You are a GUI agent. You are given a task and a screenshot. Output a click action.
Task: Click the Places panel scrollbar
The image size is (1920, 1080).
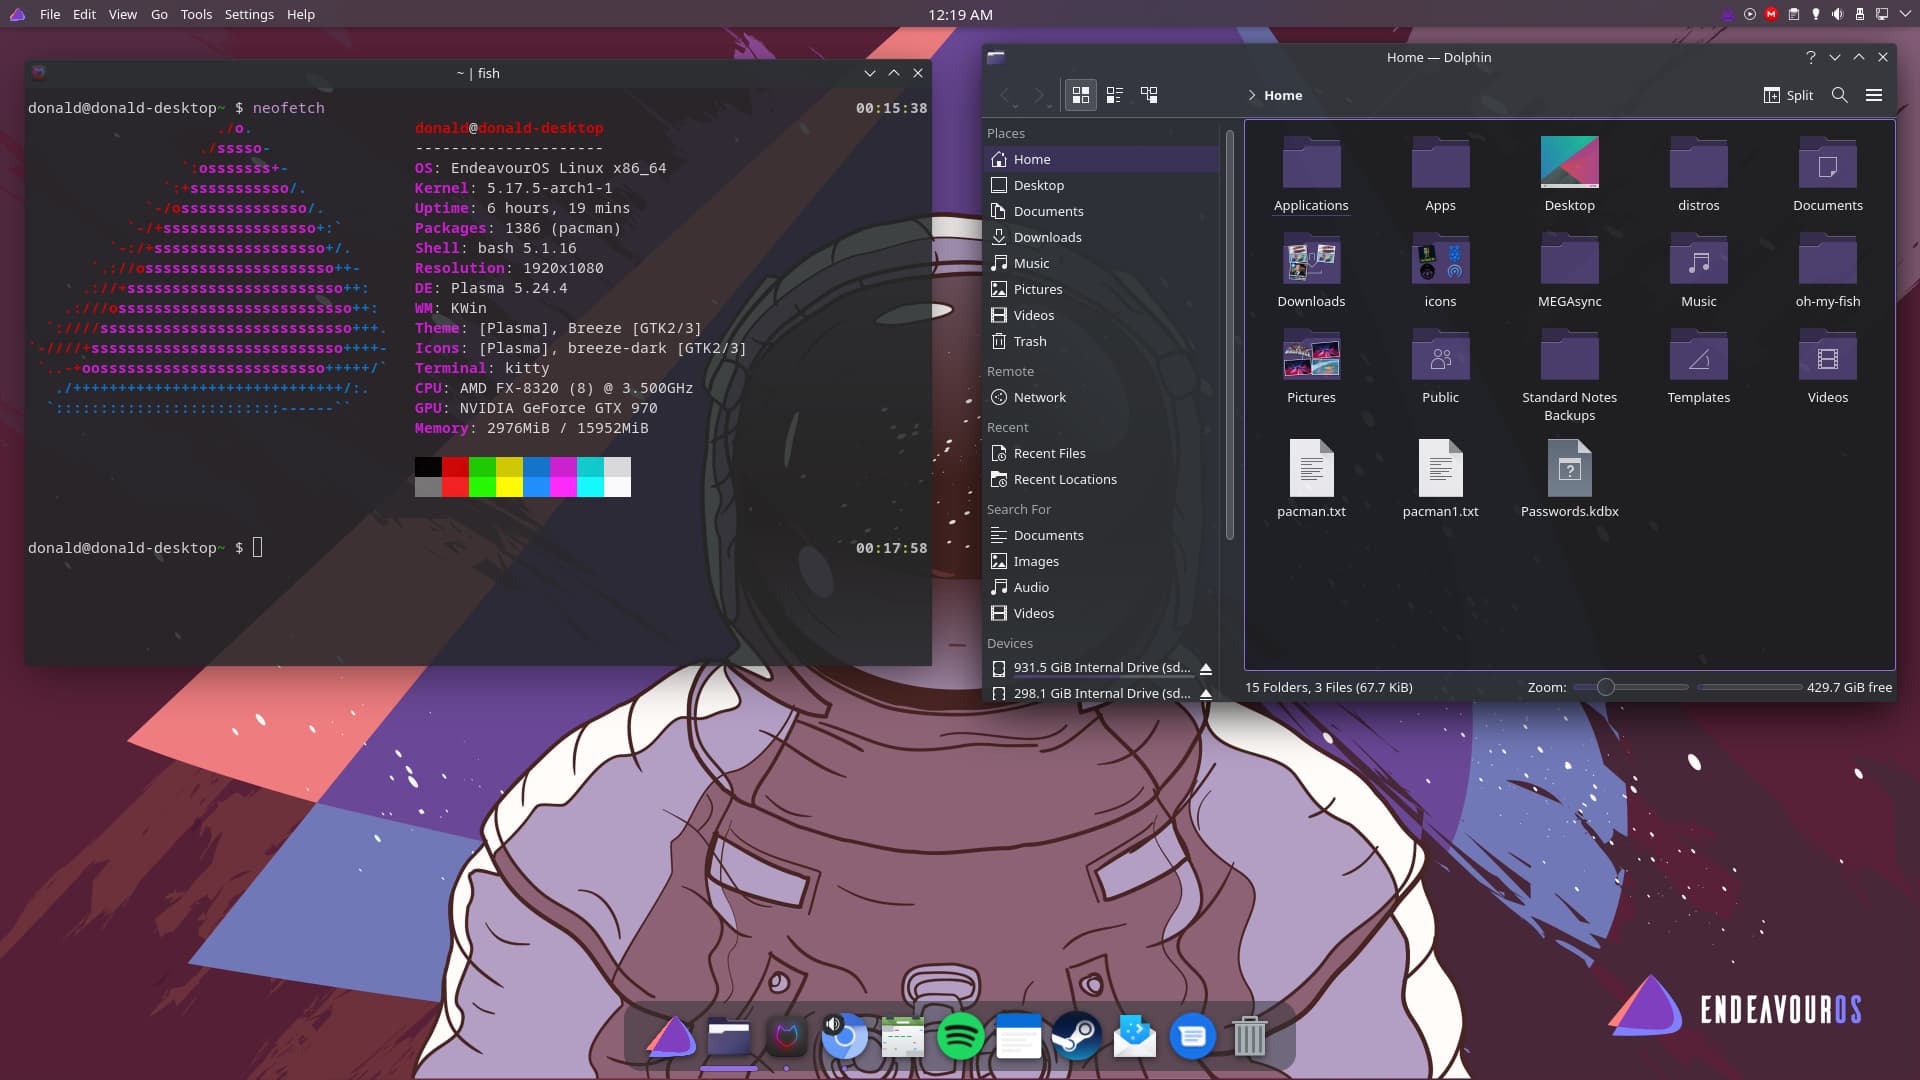coord(1229,334)
